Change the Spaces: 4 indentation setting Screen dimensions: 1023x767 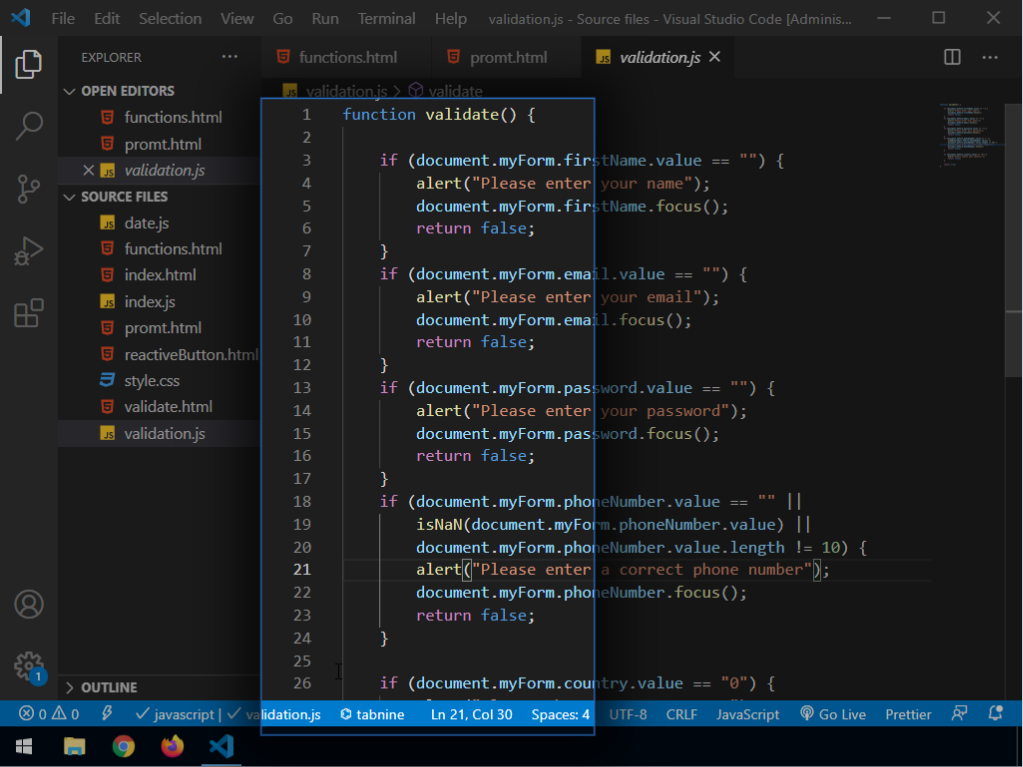click(560, 714)
